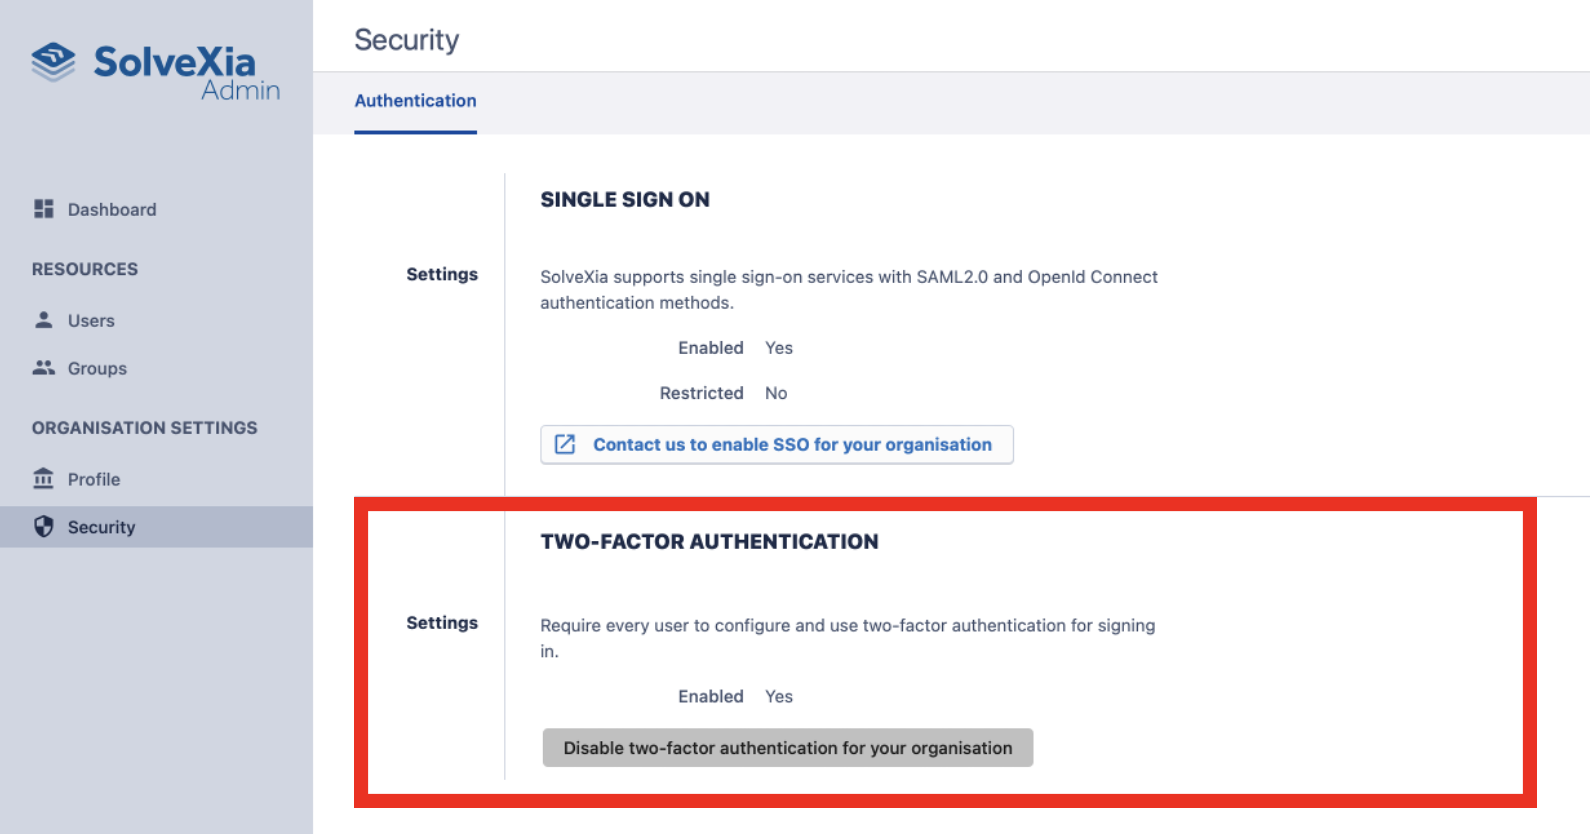
Task: Click the Profile building icon
Action: pyautogui.click(x=44, y=479)
